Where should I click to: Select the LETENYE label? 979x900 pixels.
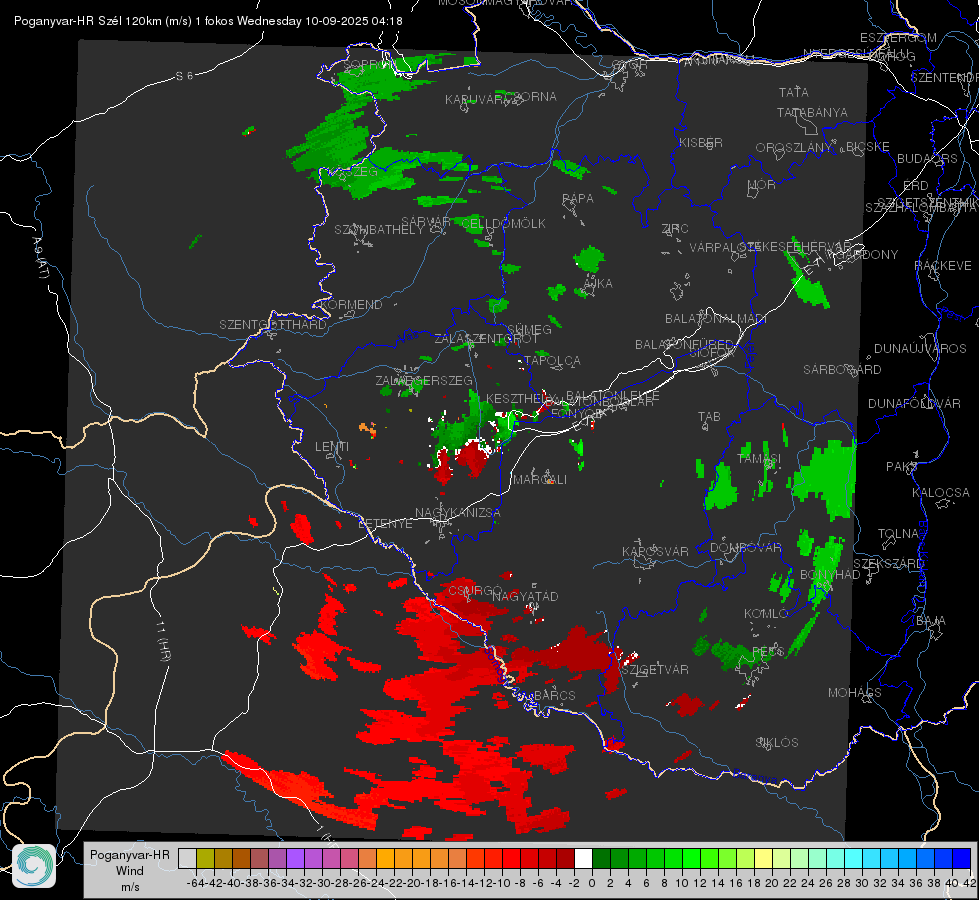(x=385, y=524)
